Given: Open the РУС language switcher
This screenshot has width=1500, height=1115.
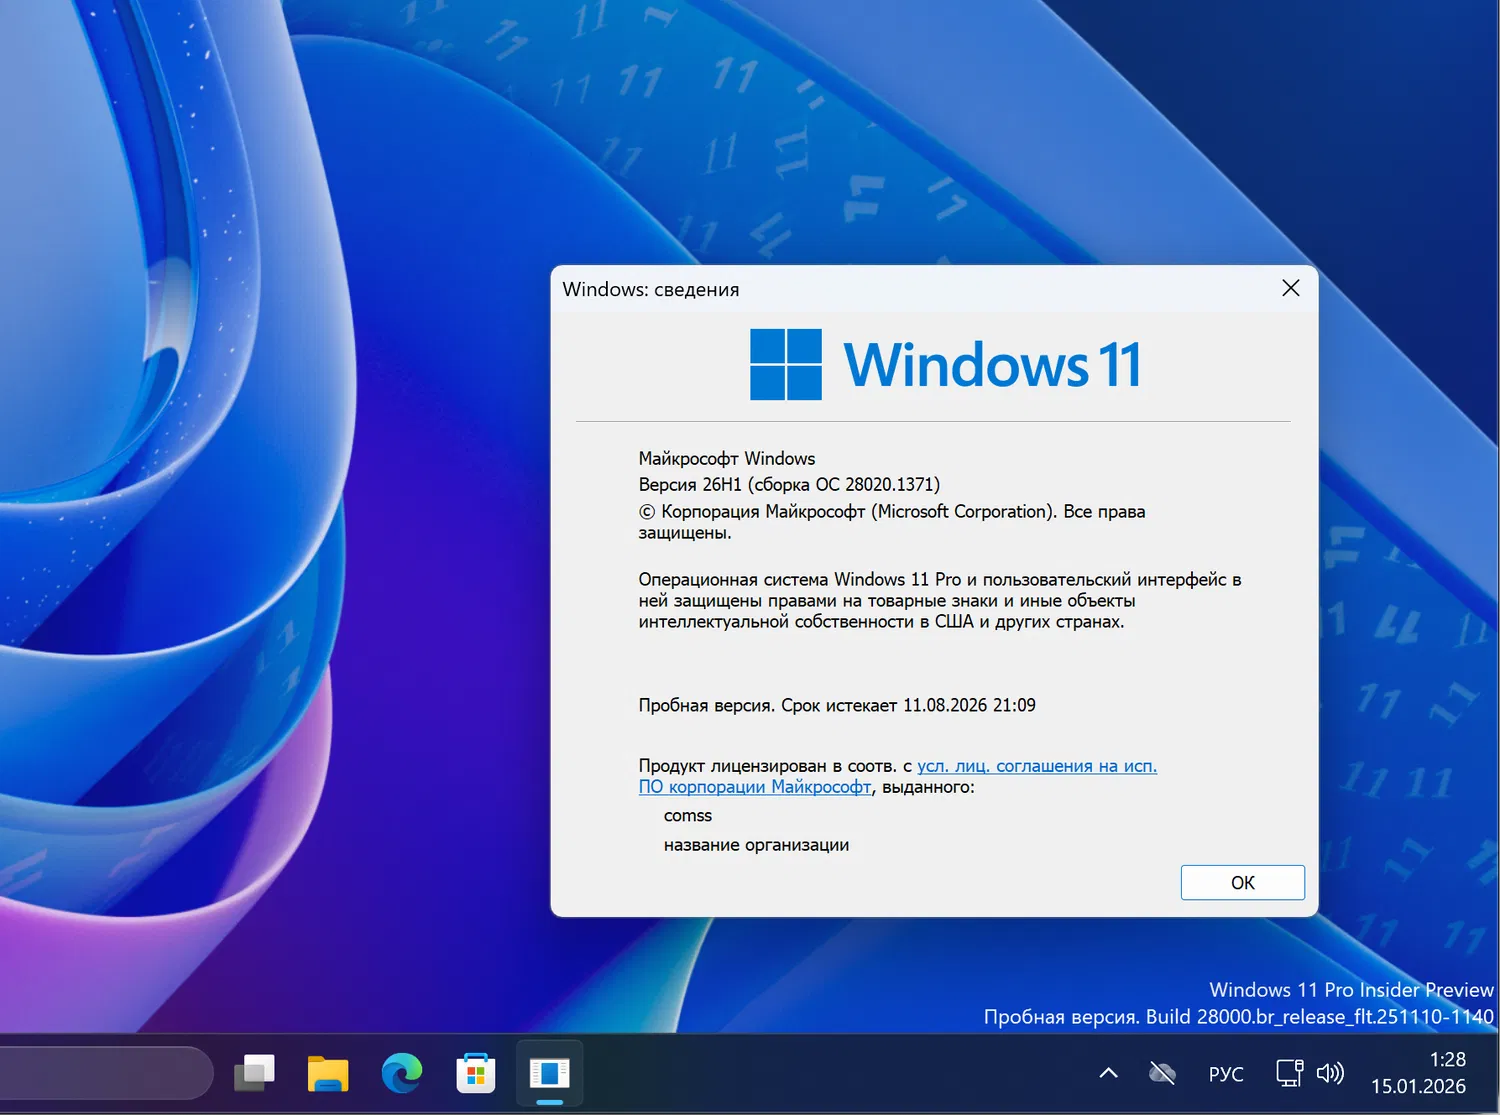Looking at the screenshot, I should pos(1225,1073).
